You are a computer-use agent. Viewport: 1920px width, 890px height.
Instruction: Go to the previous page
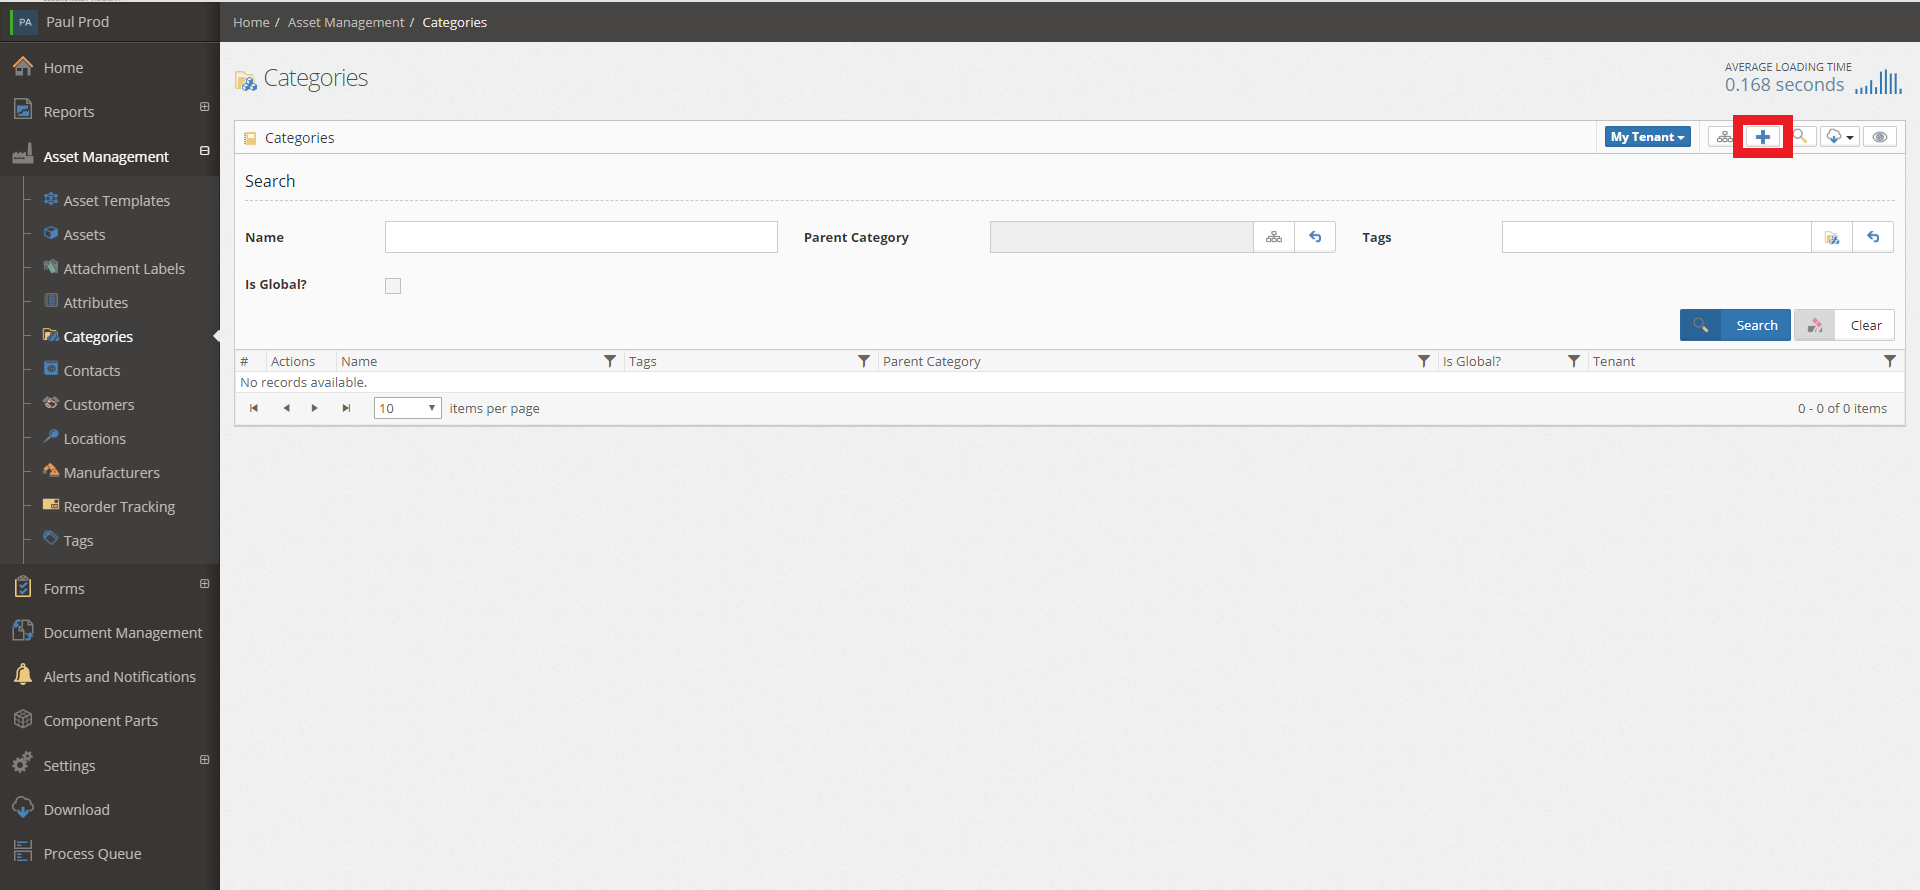[x=286, y=408]
